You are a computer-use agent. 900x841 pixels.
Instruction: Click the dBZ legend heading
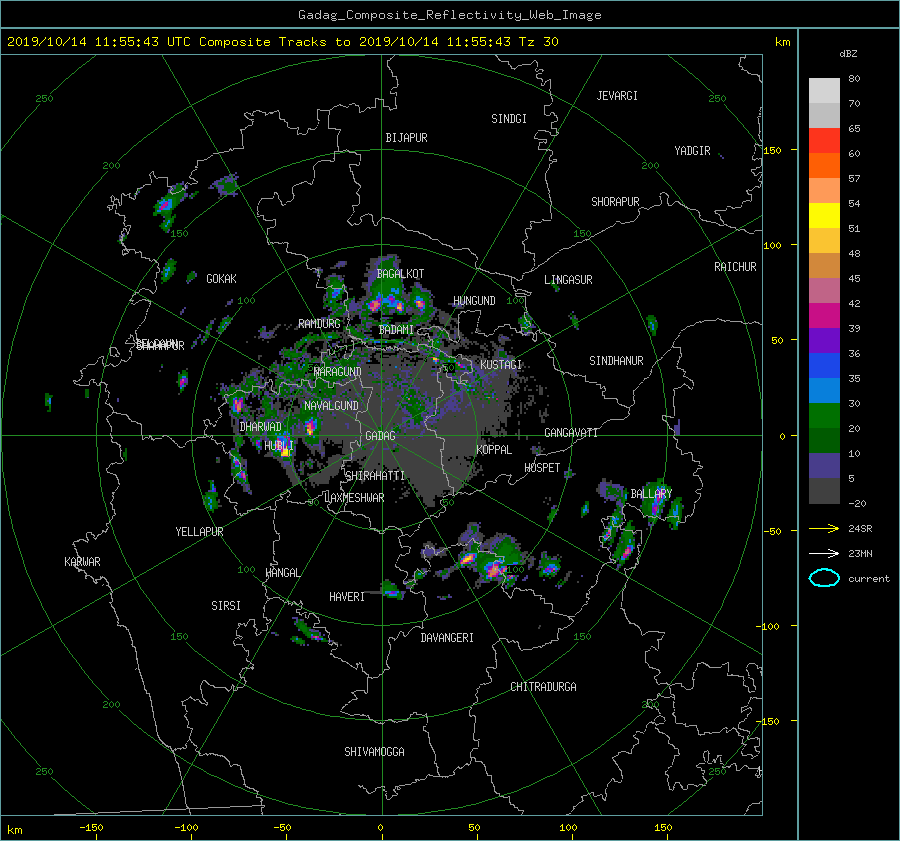point(848,54)
